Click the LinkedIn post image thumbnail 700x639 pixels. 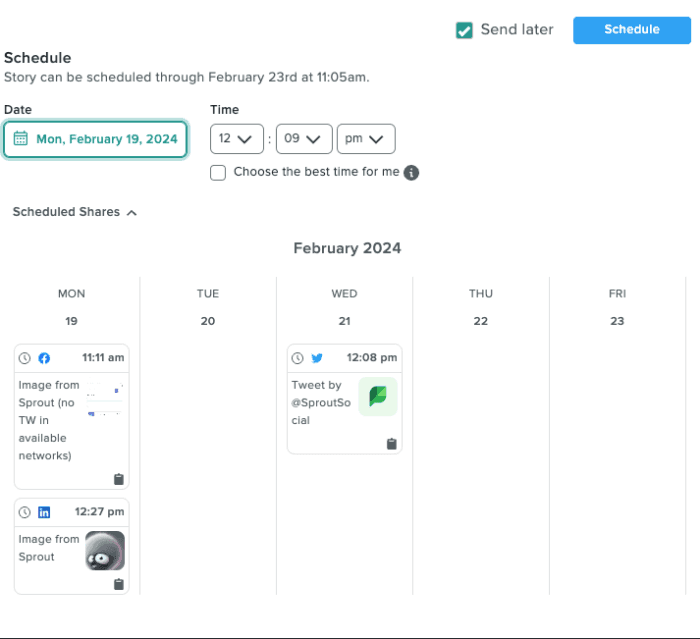(105, 550)
